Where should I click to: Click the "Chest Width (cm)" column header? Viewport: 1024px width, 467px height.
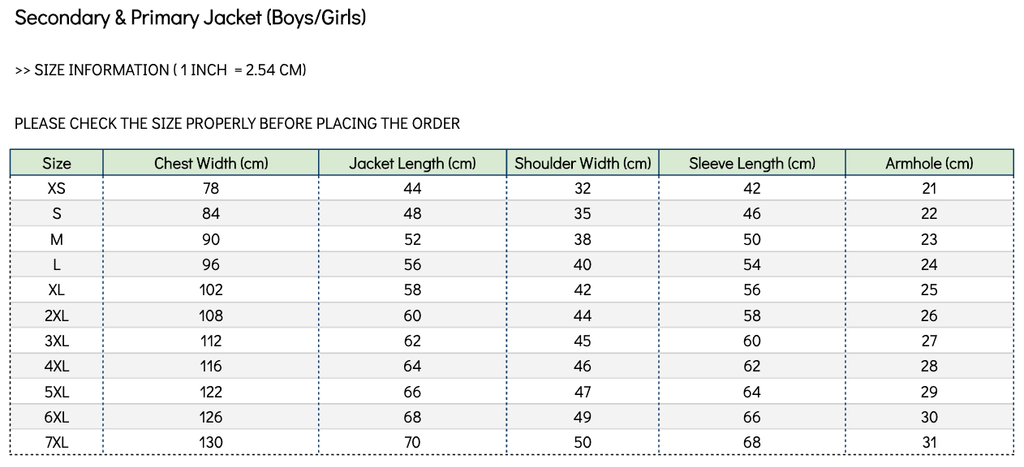click(x=211, y=163)
